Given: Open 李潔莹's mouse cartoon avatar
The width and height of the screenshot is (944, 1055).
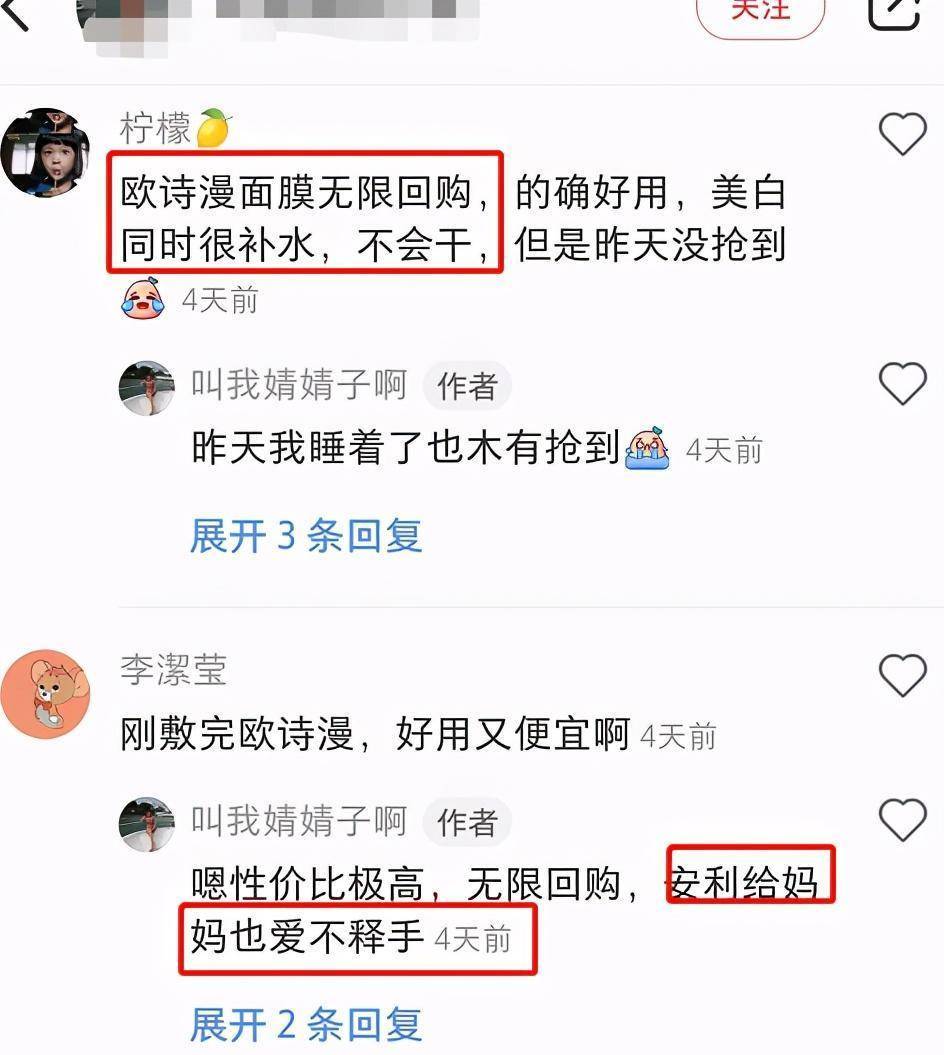Looking at the screenshot, I should [45, 694].
